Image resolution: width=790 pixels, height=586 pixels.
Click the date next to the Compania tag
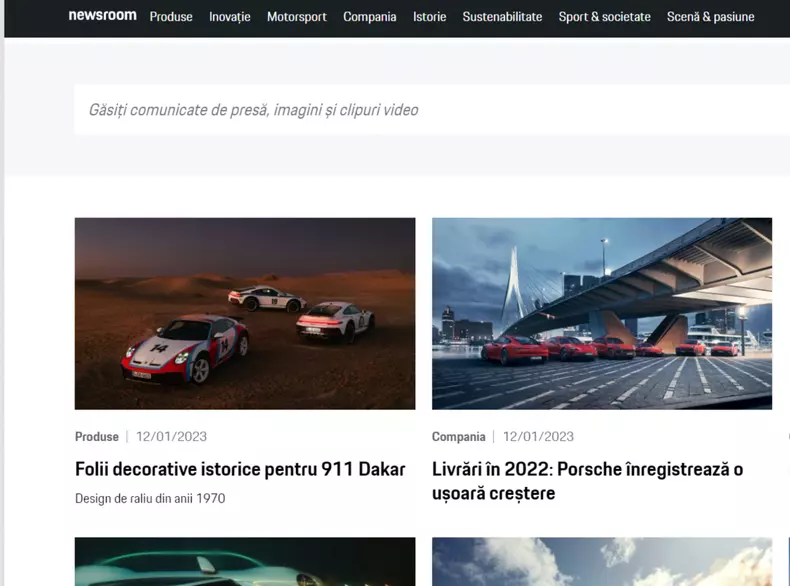click(538, 437)
